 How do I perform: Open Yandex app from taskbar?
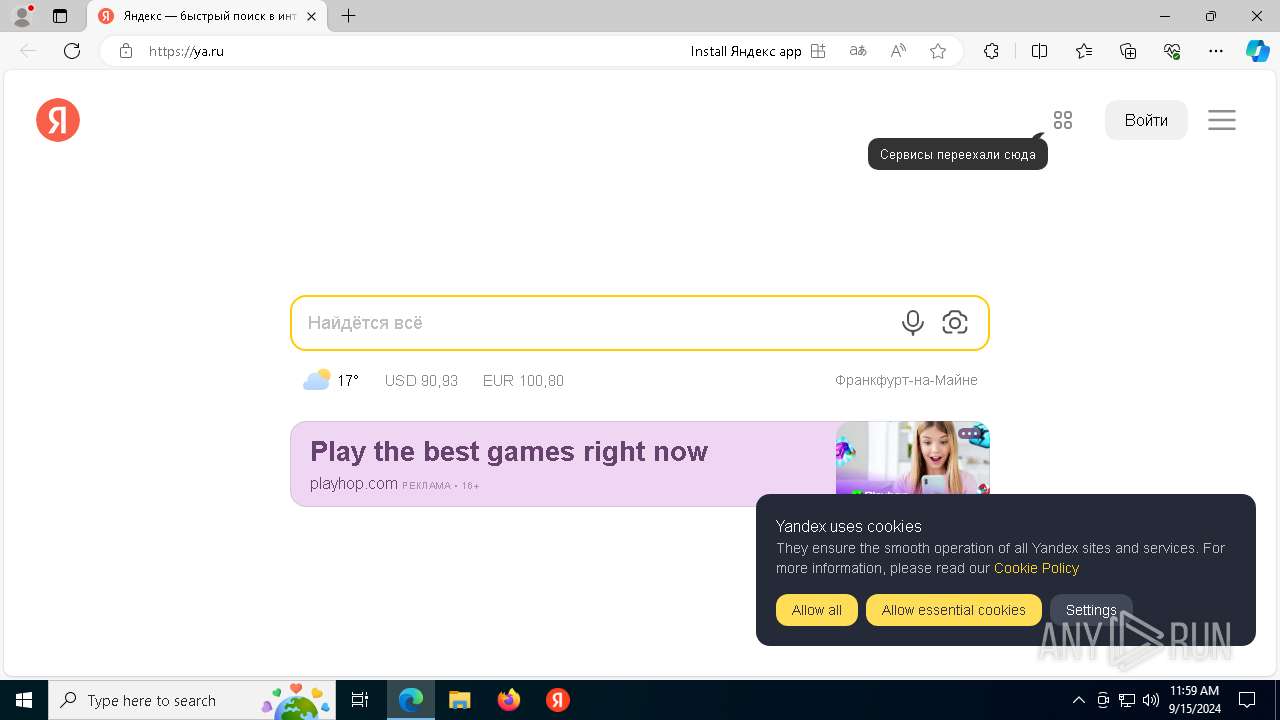[x=558, y=700]
